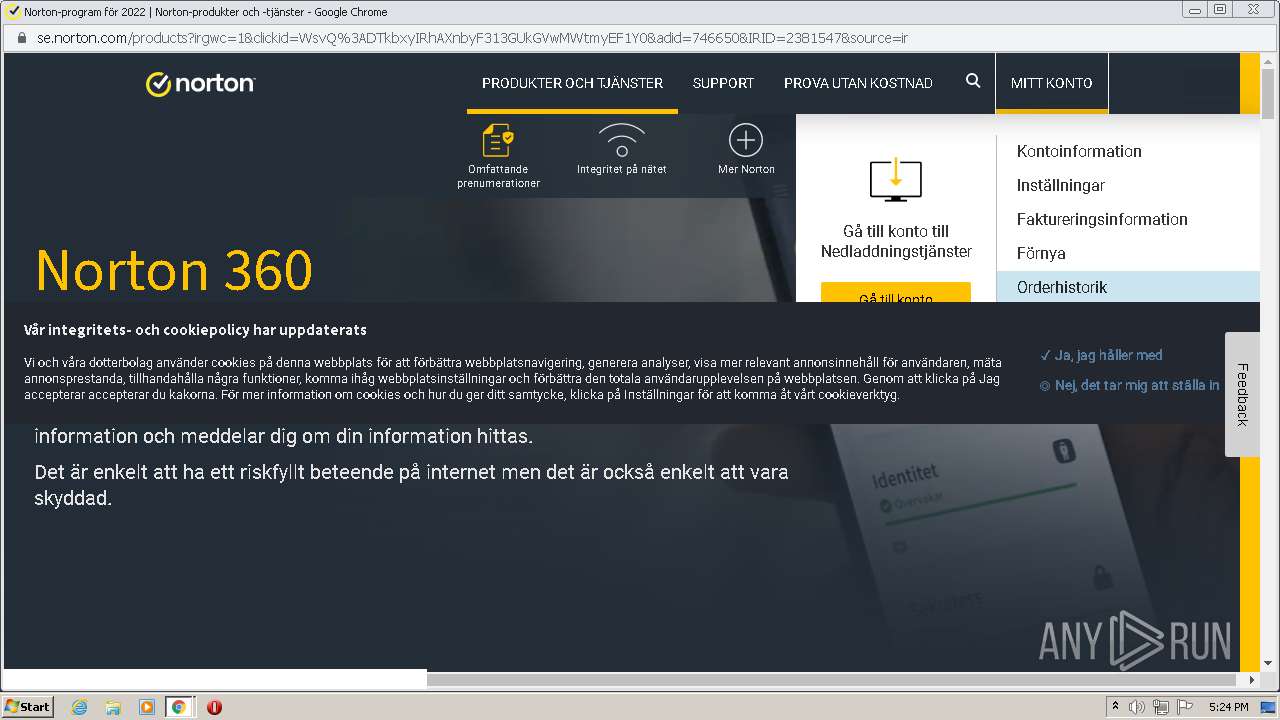Click the browser address bar
This screenshot has width=1280, height=720.
640,38
